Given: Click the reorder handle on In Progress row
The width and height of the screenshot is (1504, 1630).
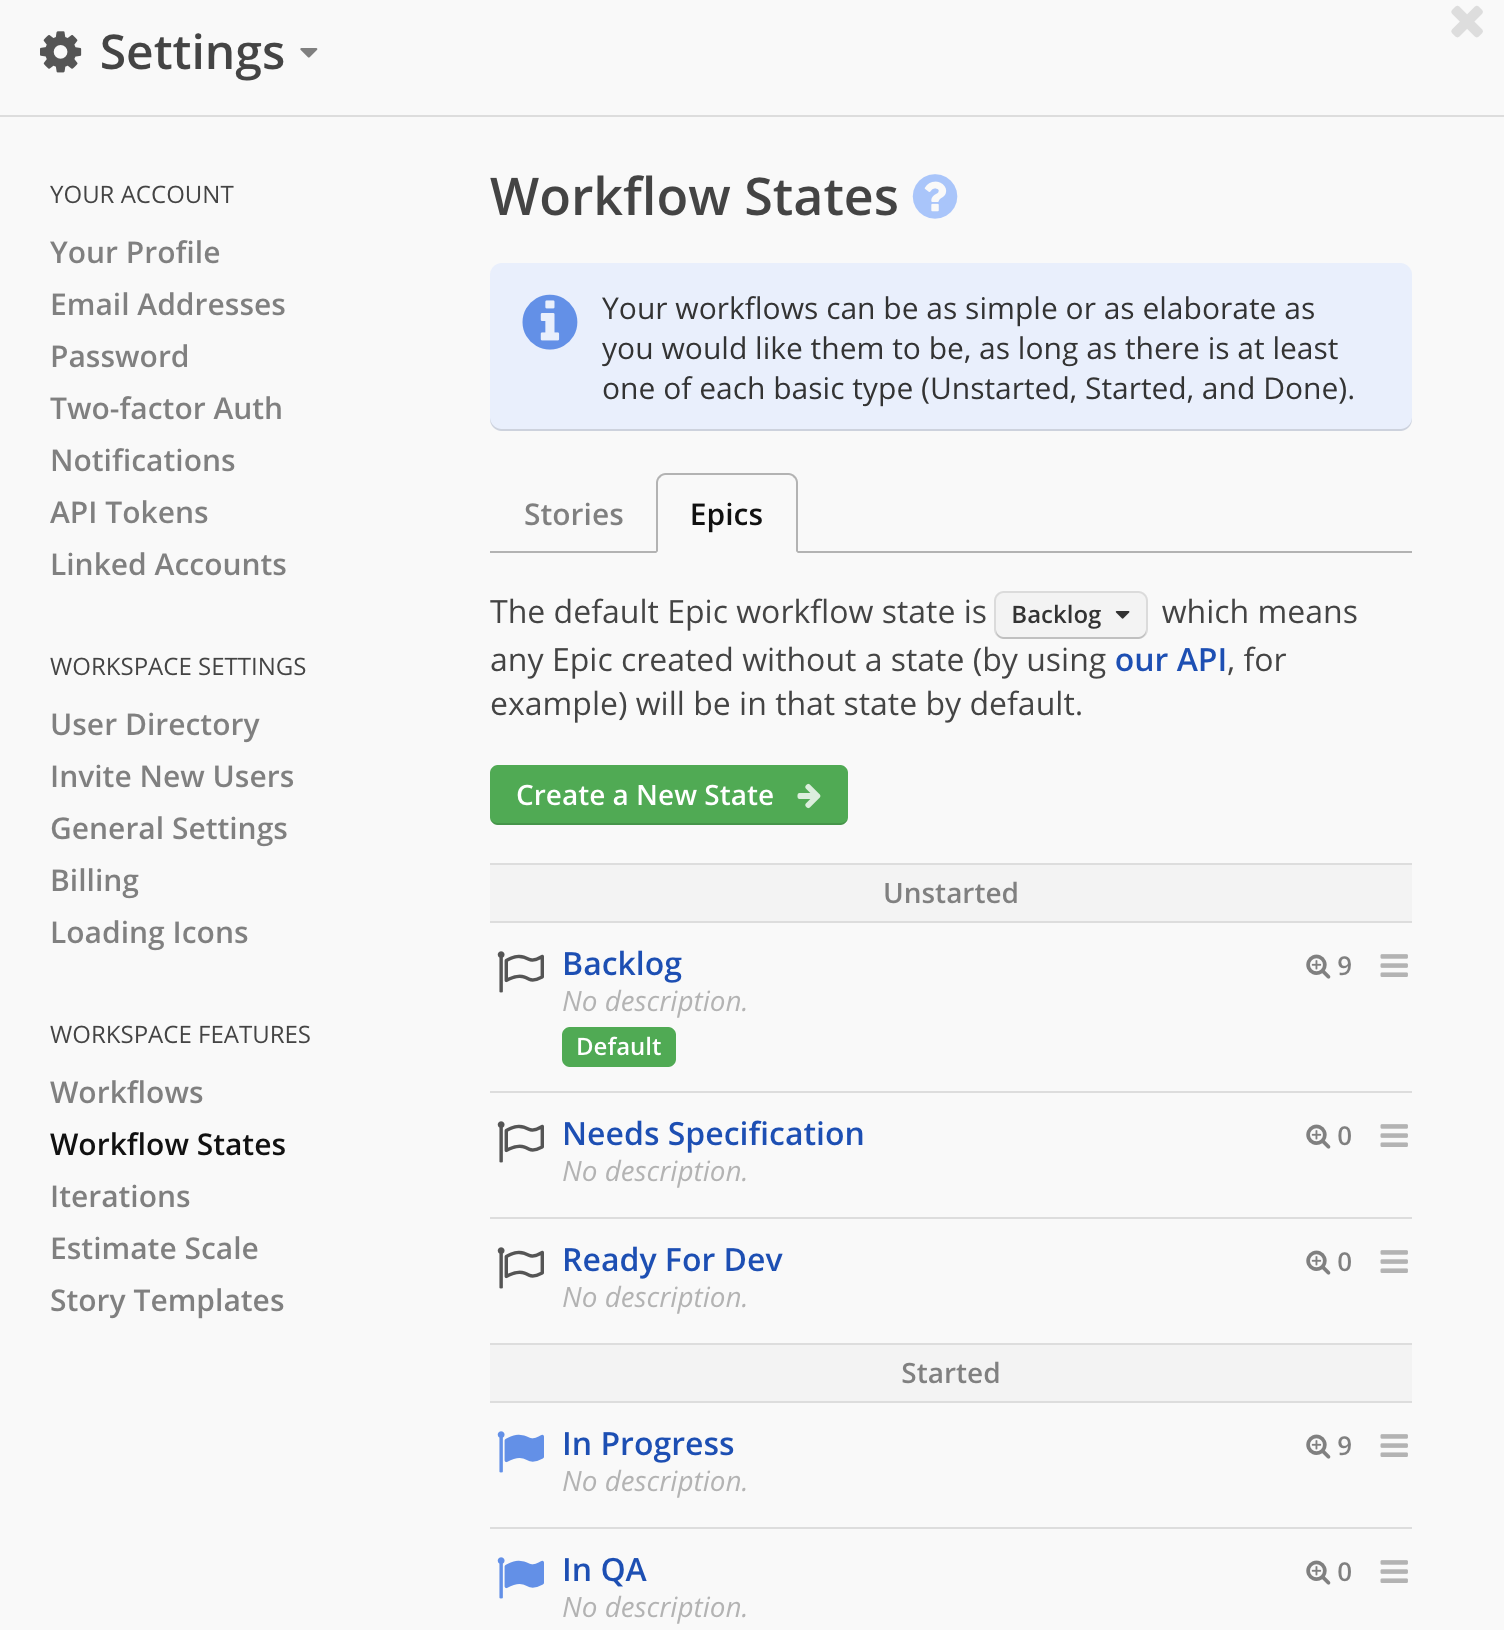Looking at the screenshot, I should pyautogui.click(x=1394, y=1446).
